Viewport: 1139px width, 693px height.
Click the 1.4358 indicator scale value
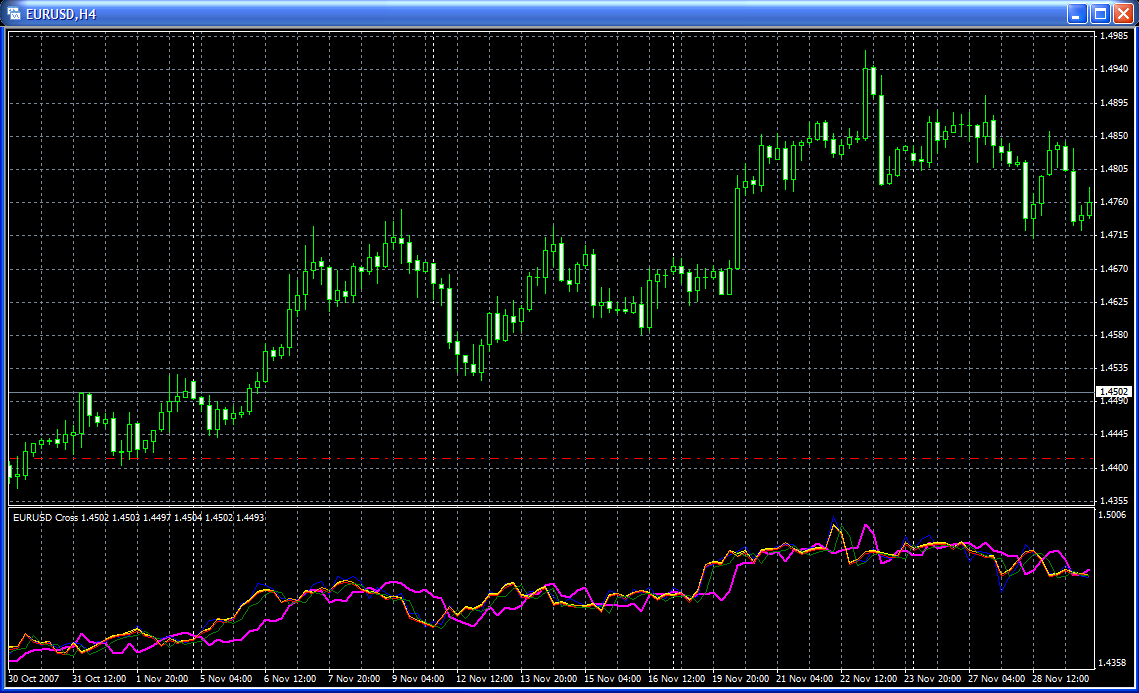1113,662
